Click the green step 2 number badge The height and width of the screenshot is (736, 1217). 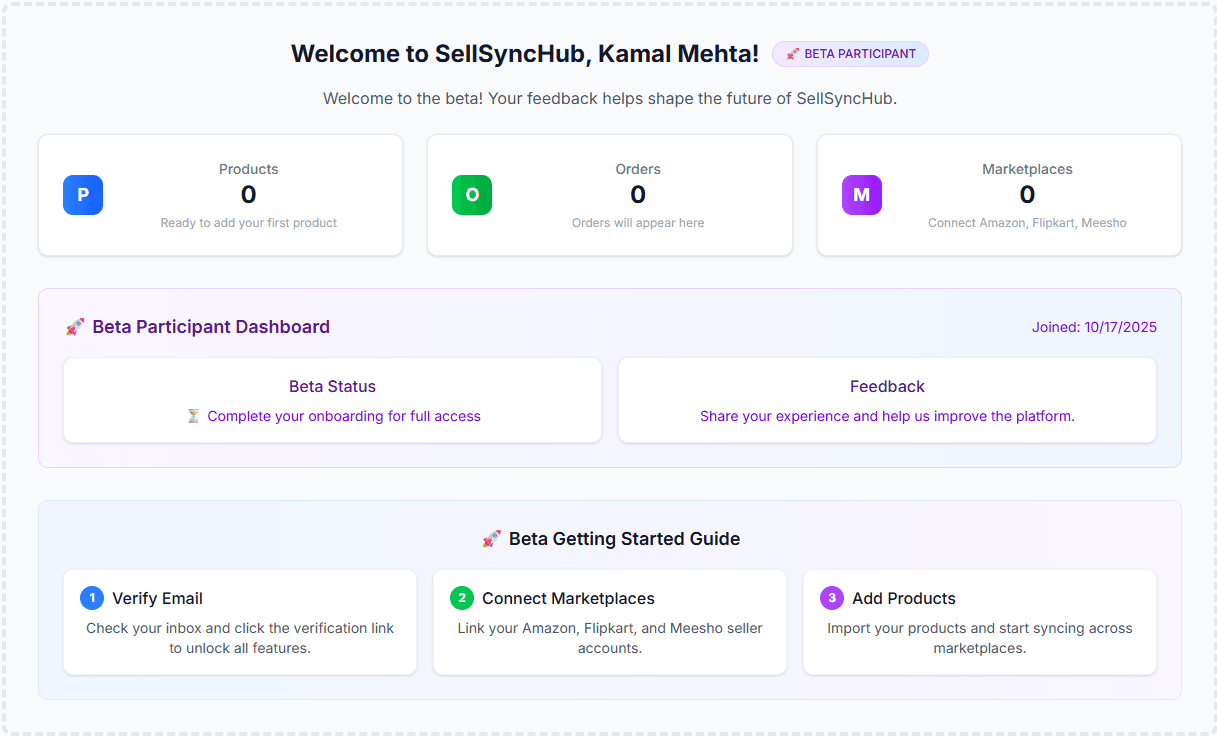coord(462,598)
